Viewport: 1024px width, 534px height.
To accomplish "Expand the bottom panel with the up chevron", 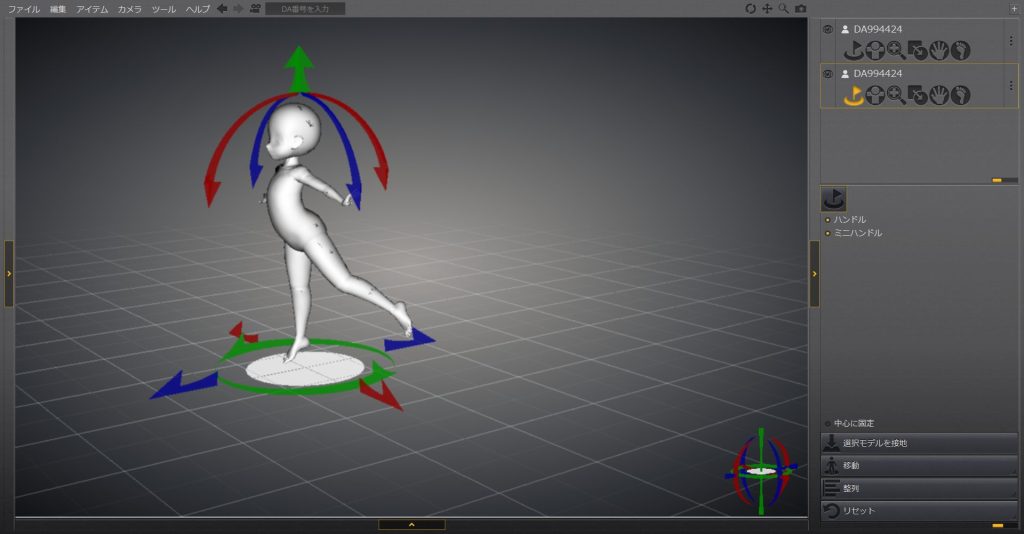I will tap(411, 524).
